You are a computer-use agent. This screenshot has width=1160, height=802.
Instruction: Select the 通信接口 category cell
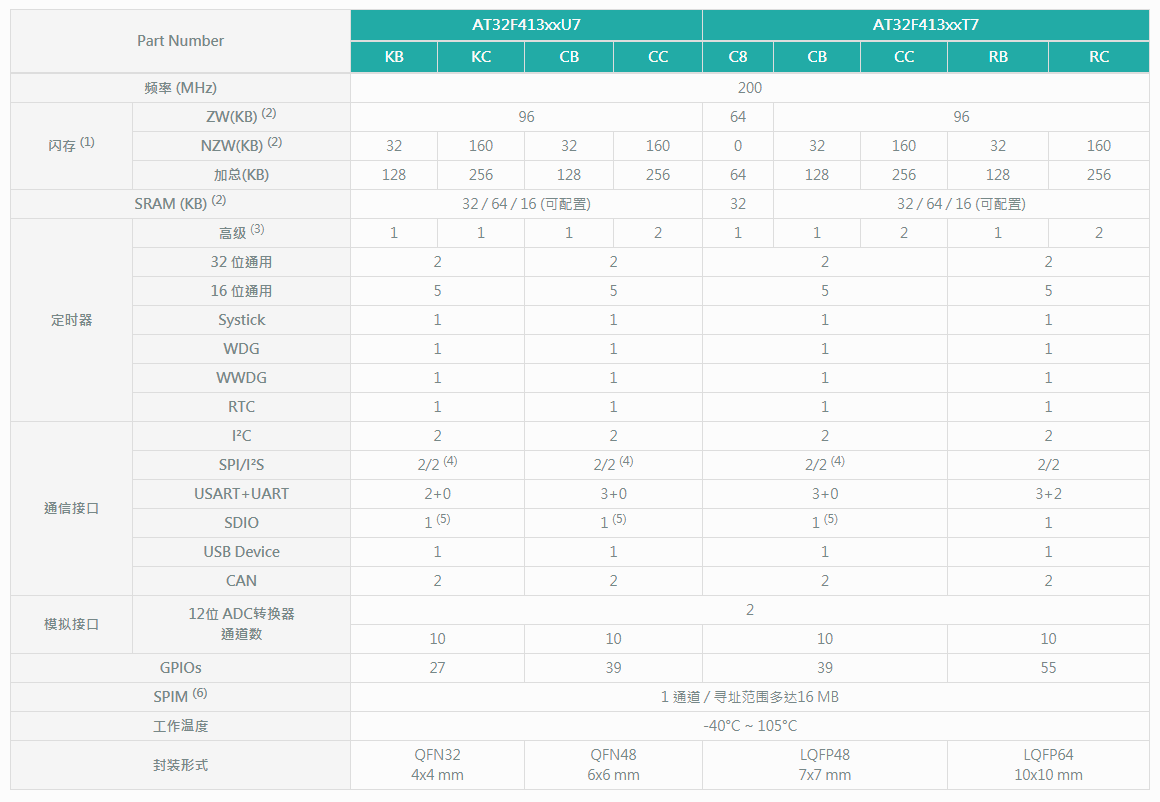[x=71, y=508]
